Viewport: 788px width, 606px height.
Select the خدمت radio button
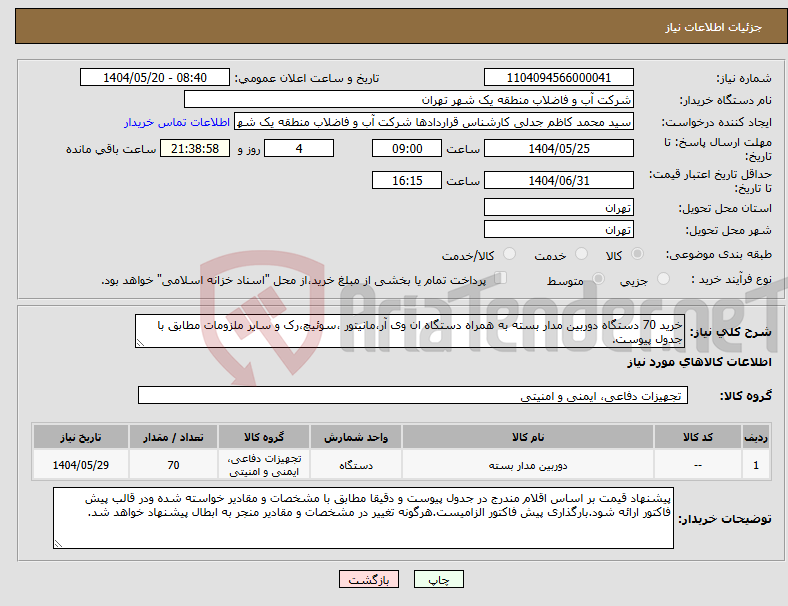click(581, 254)
